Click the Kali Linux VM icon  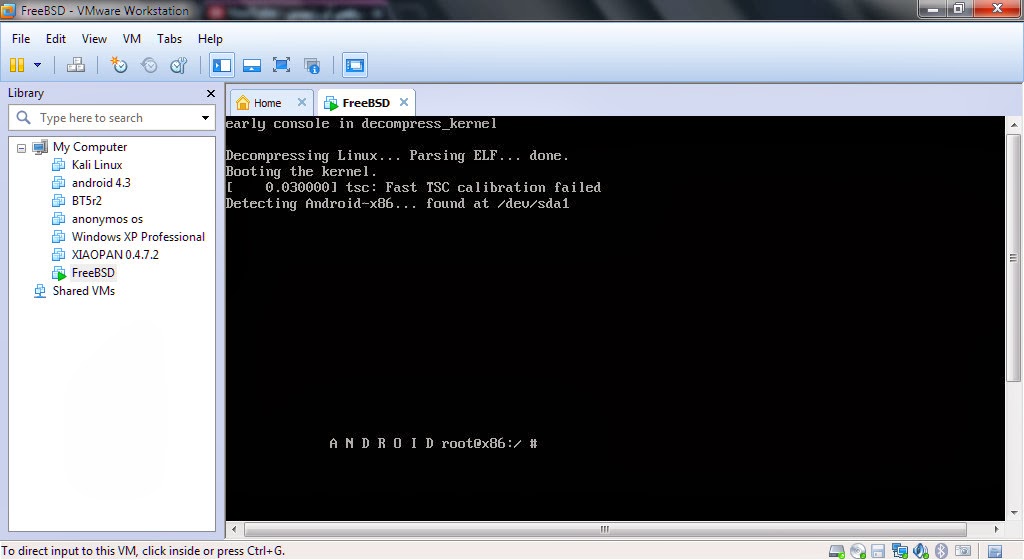pos(59,164)
